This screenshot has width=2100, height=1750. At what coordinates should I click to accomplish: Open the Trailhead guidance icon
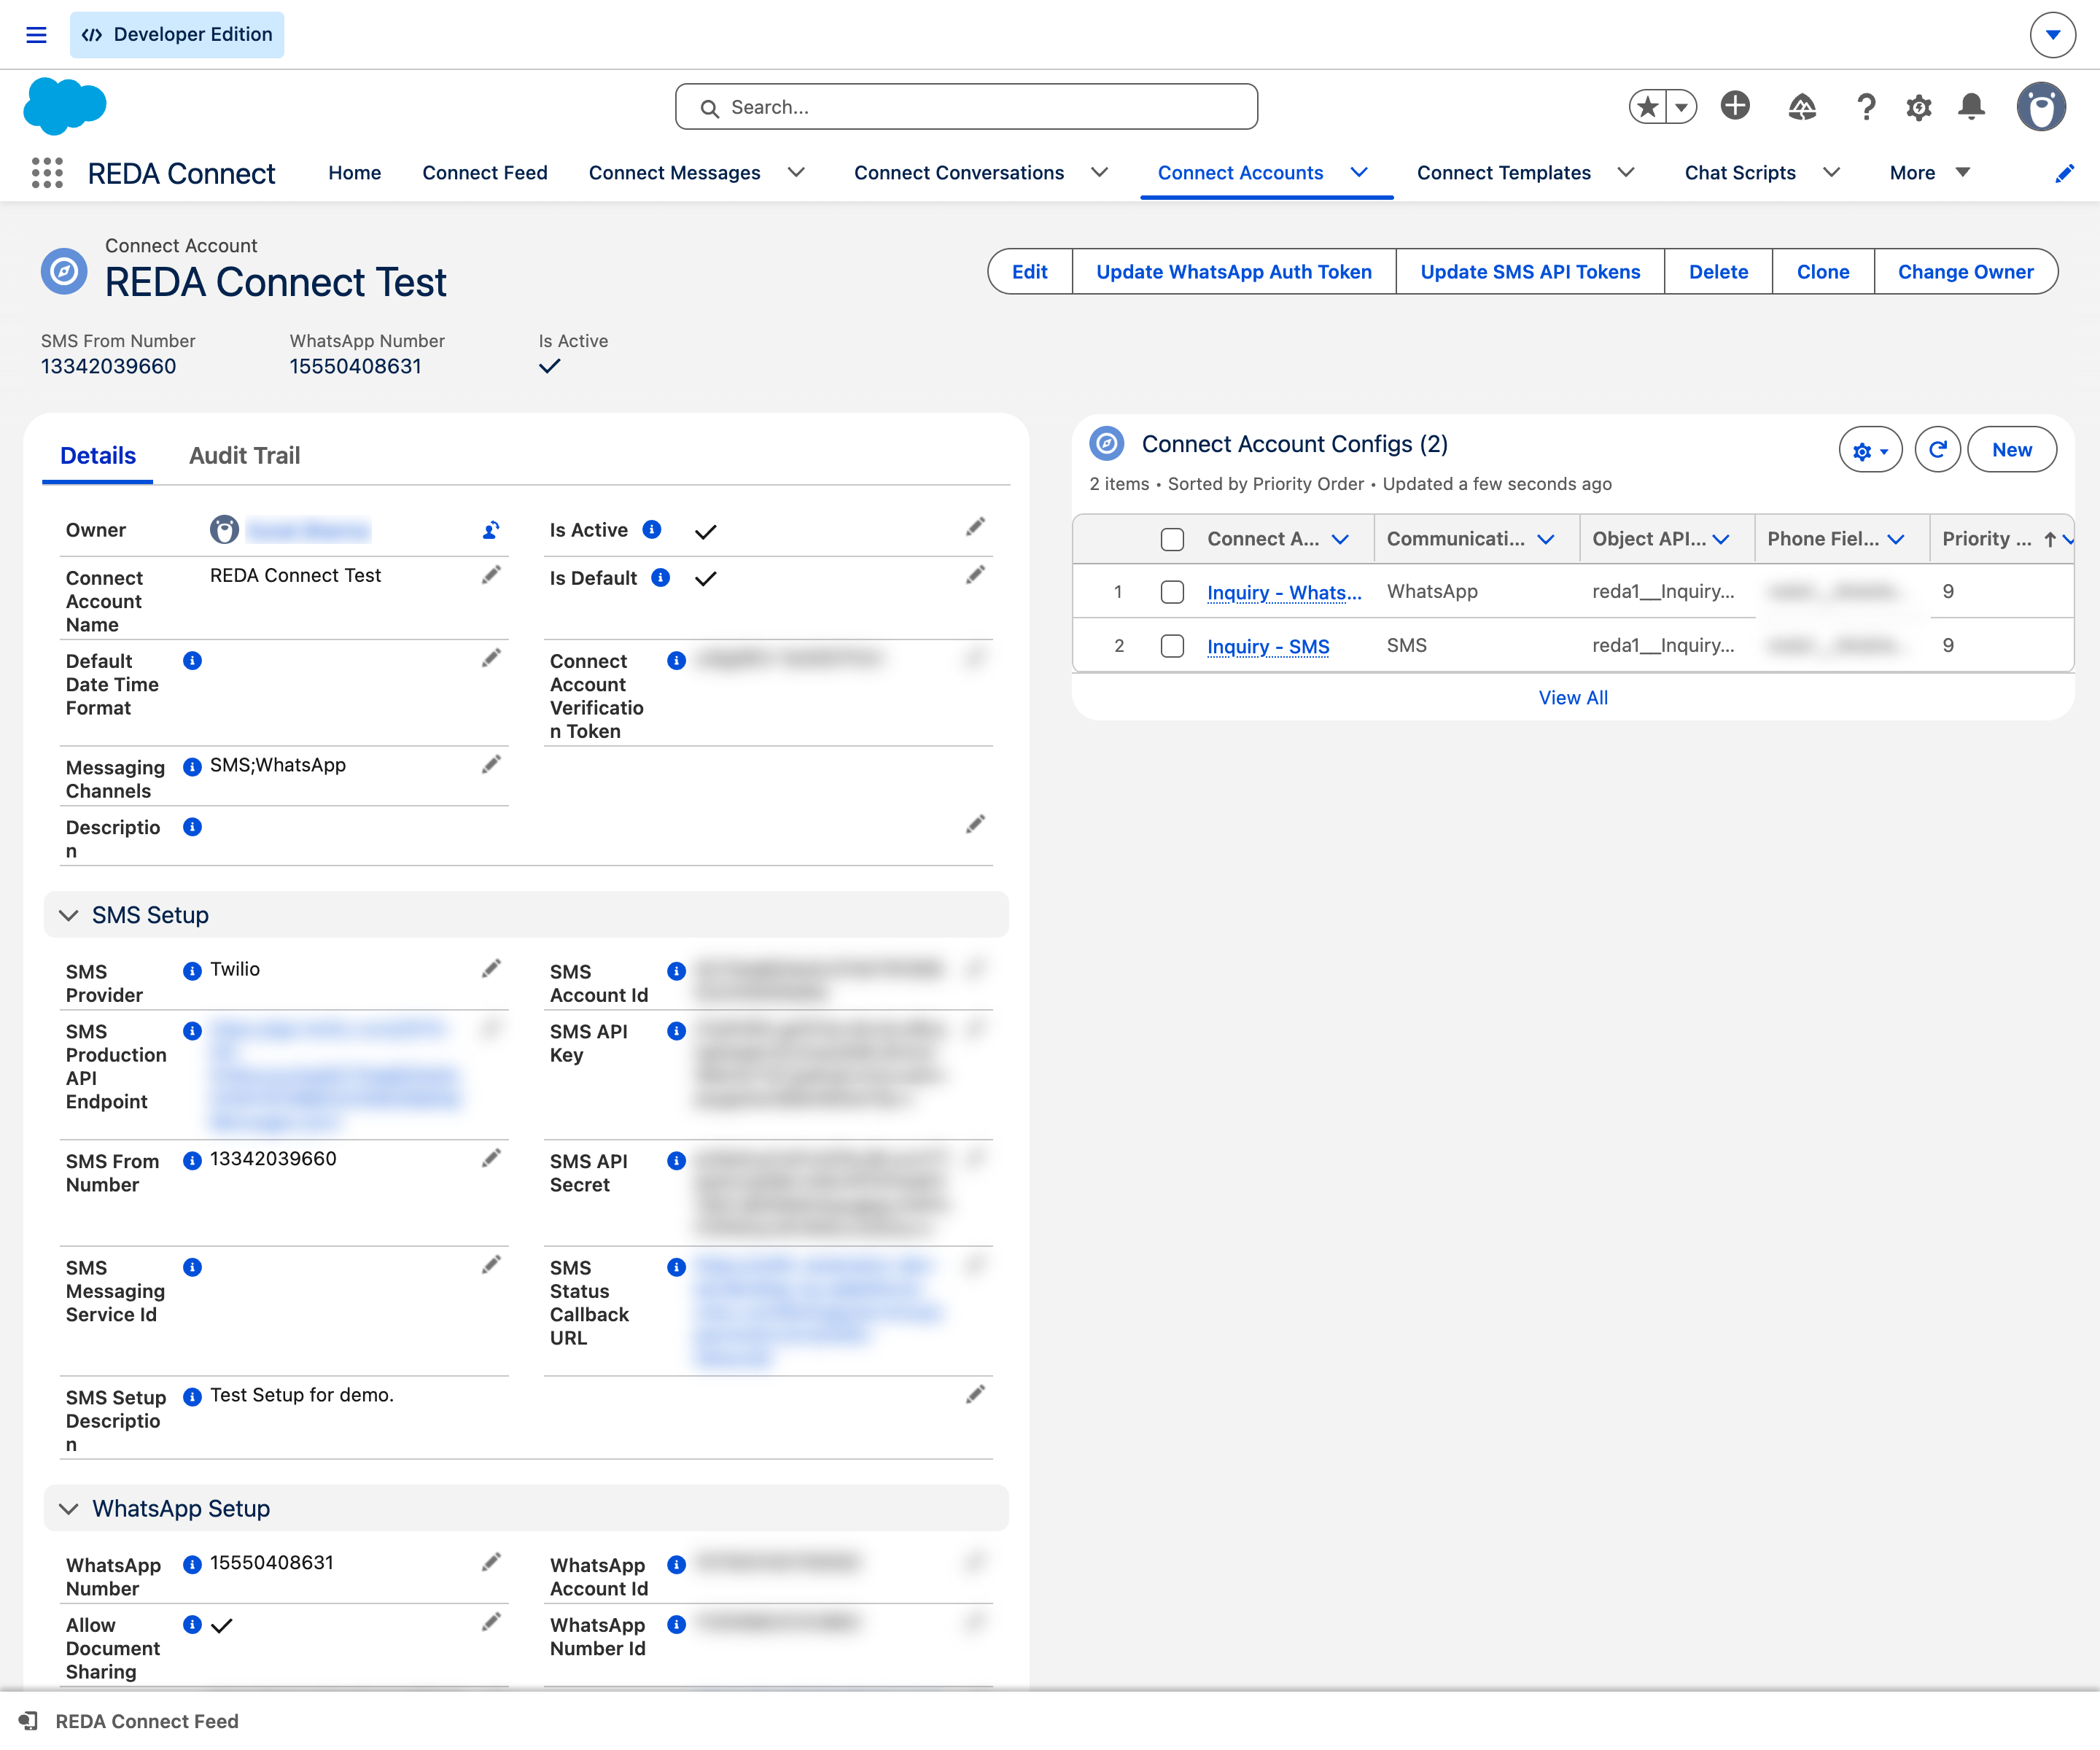pos(1801,106)
